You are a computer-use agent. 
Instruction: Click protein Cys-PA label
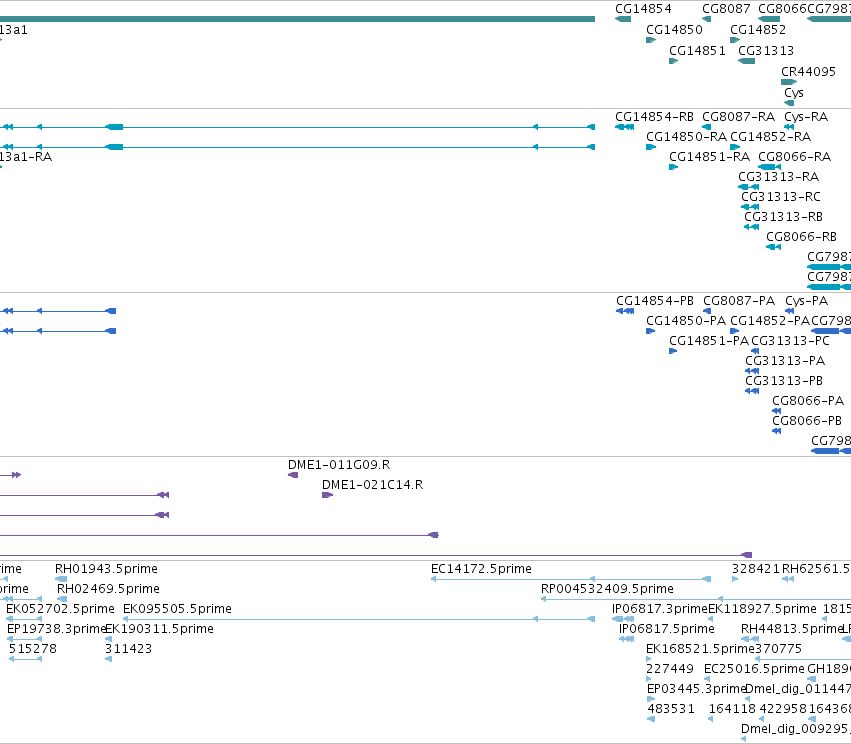[806, 301]
